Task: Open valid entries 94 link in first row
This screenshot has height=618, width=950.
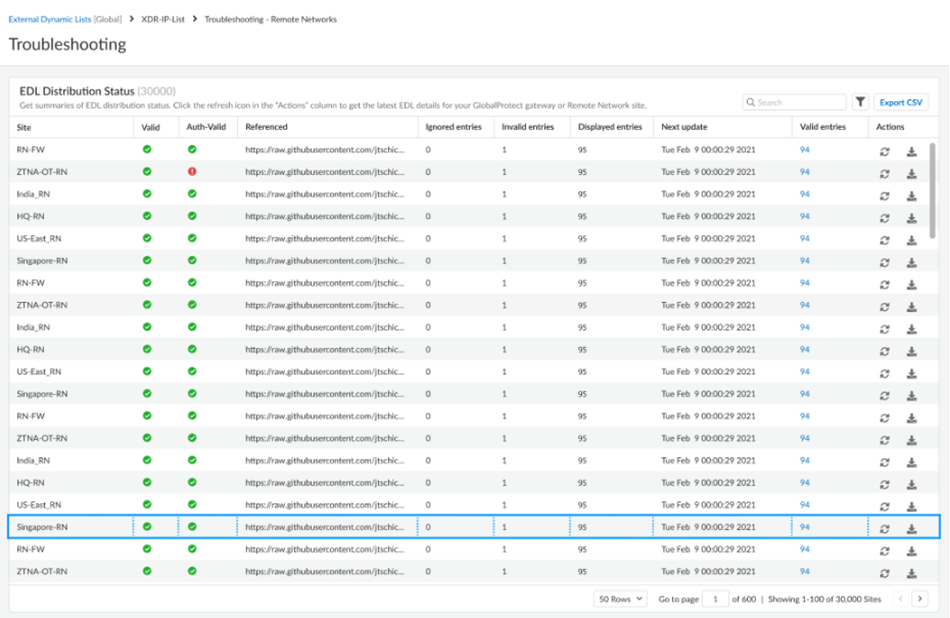Action: pyautogui.click(x=805, y=149)
